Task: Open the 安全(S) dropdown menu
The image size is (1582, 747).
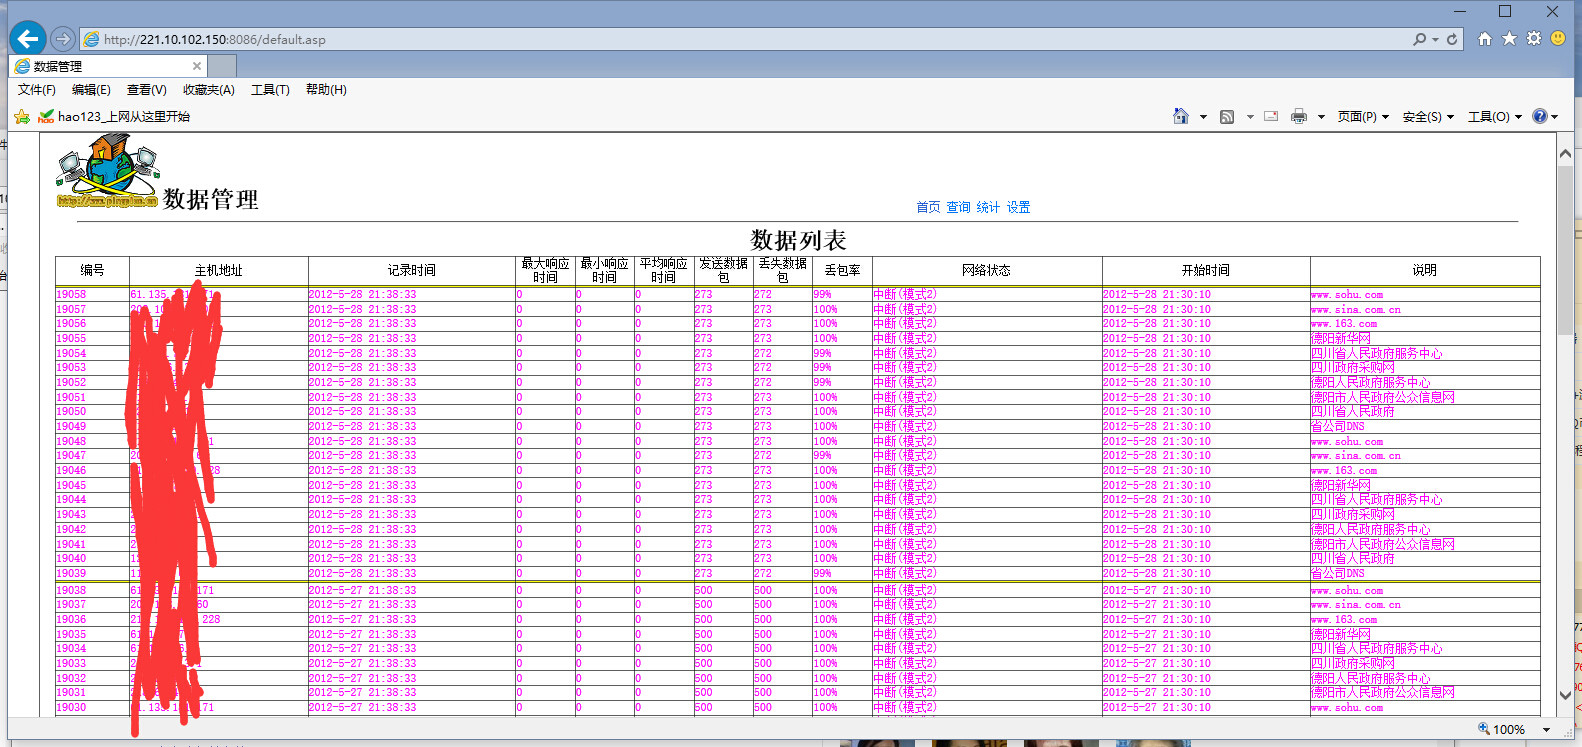Action: [x=1429, y=117]
